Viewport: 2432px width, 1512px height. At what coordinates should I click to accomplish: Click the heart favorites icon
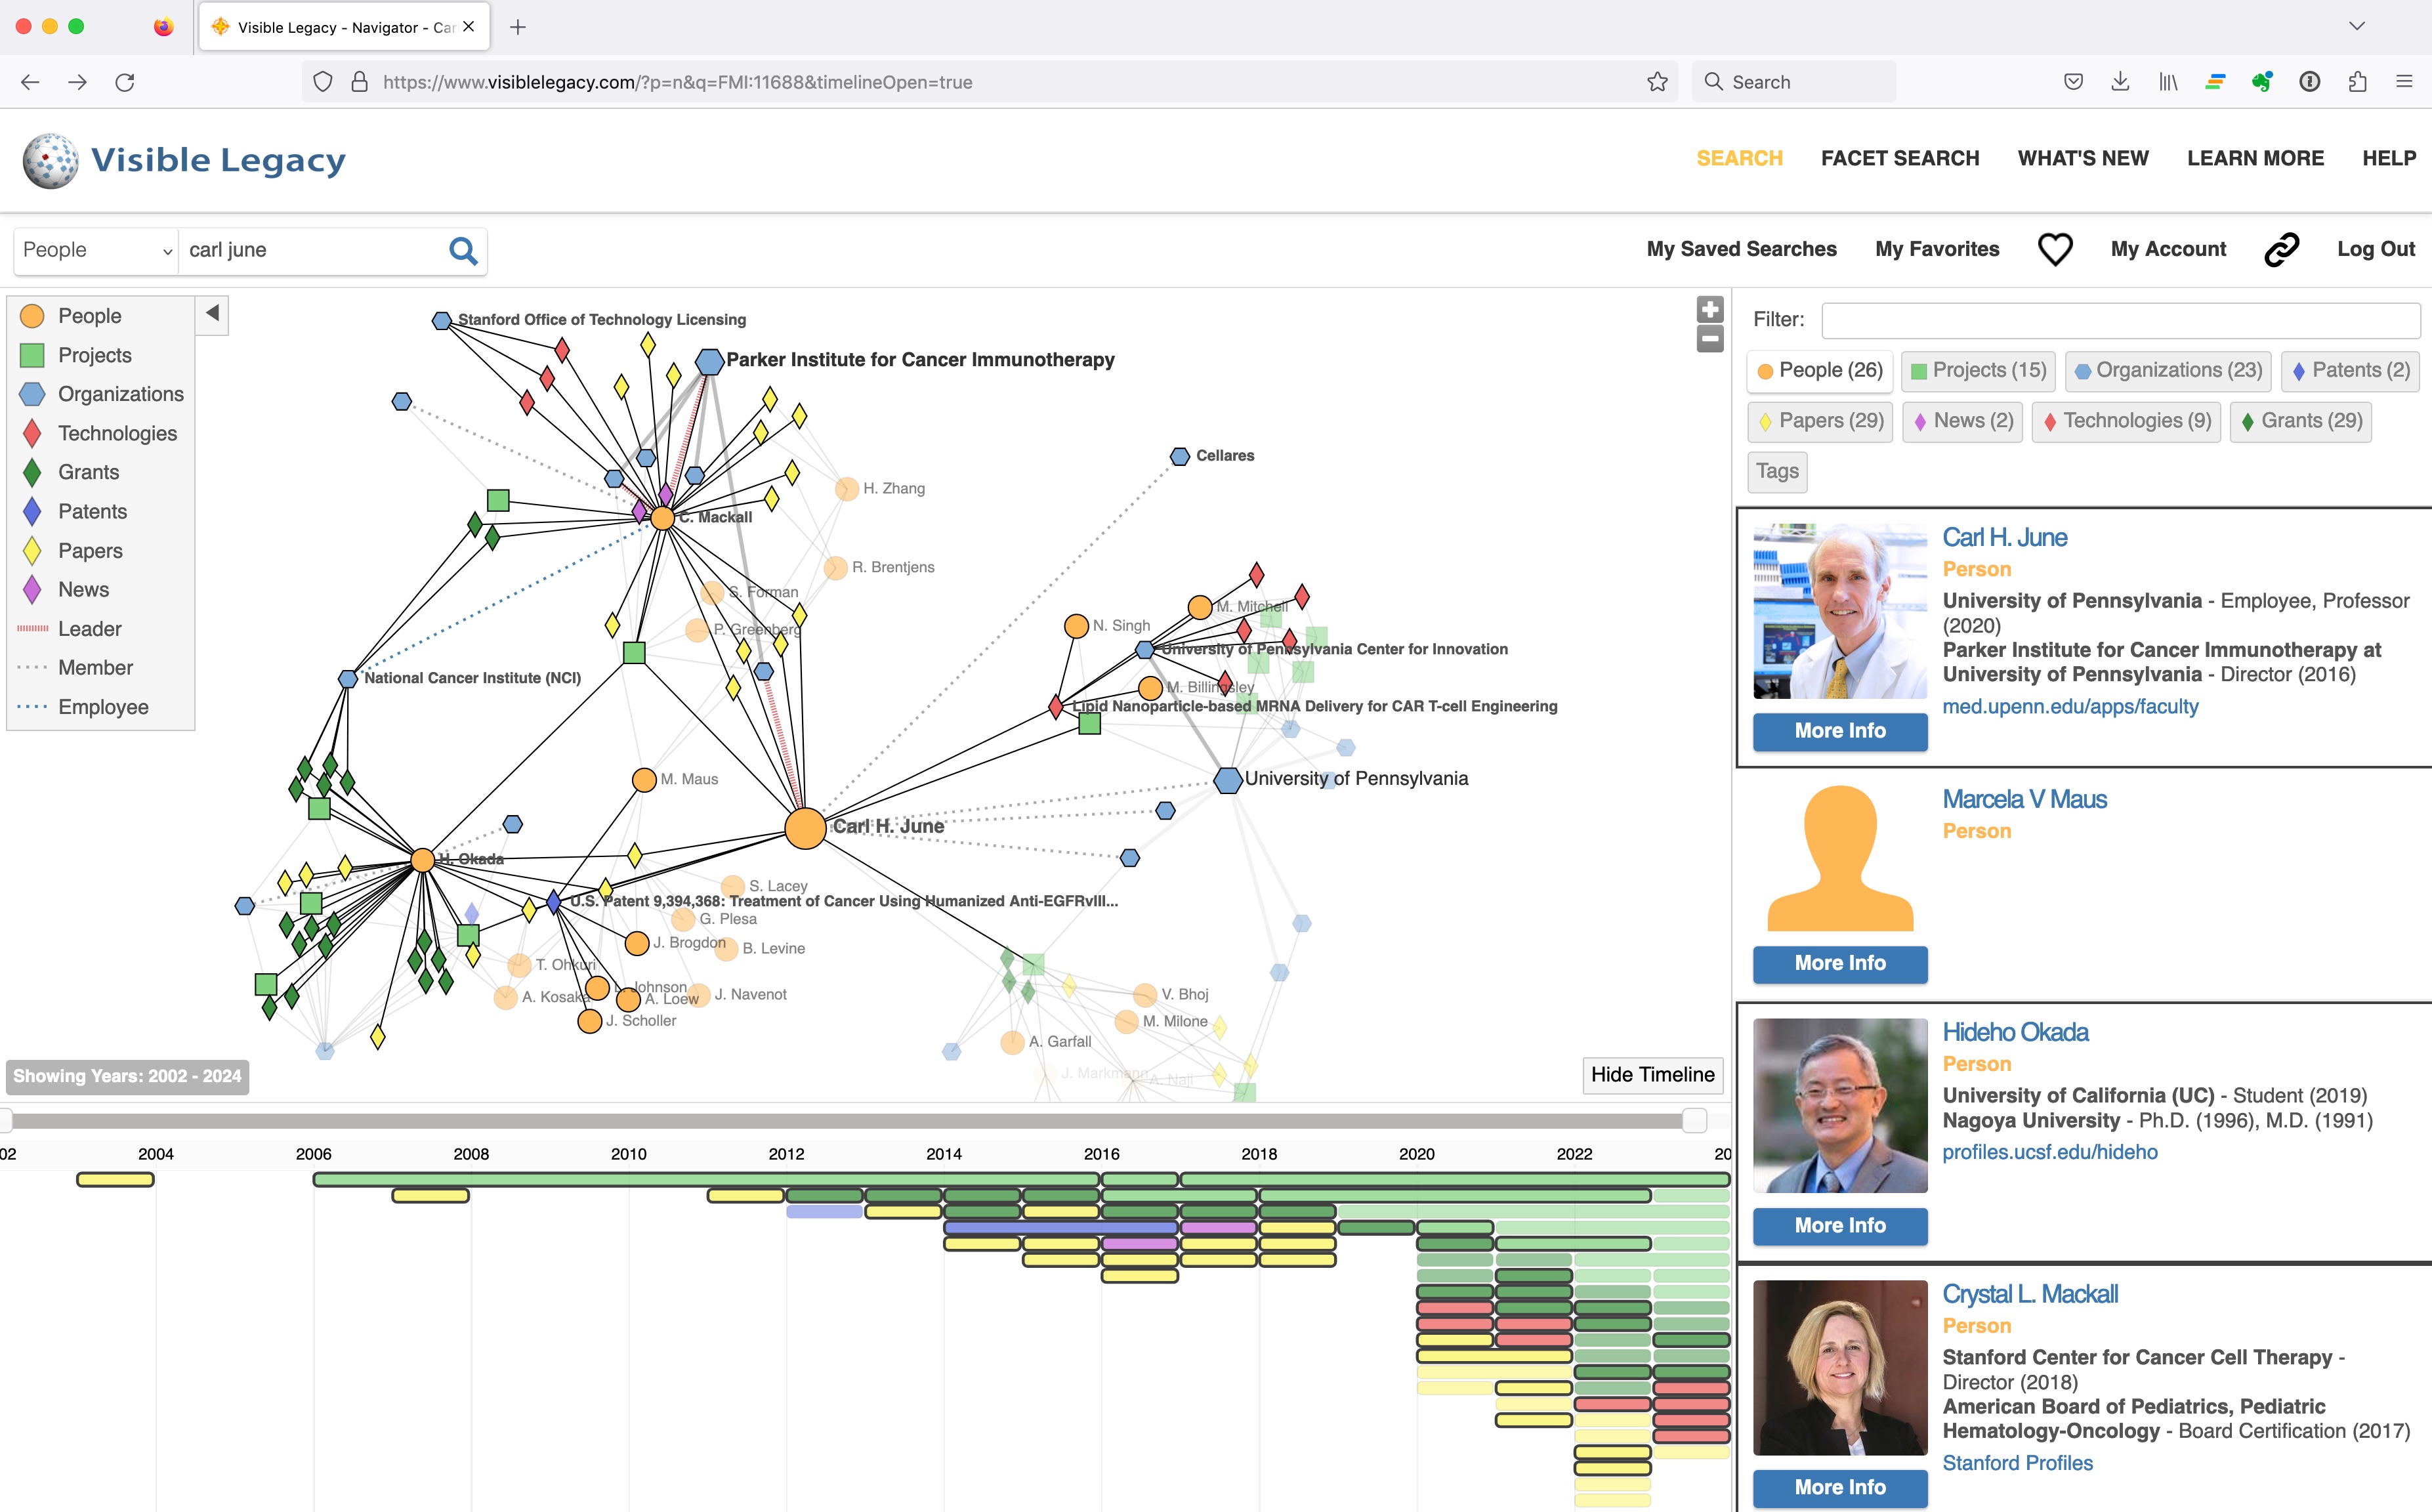(x=2054, y=249)
